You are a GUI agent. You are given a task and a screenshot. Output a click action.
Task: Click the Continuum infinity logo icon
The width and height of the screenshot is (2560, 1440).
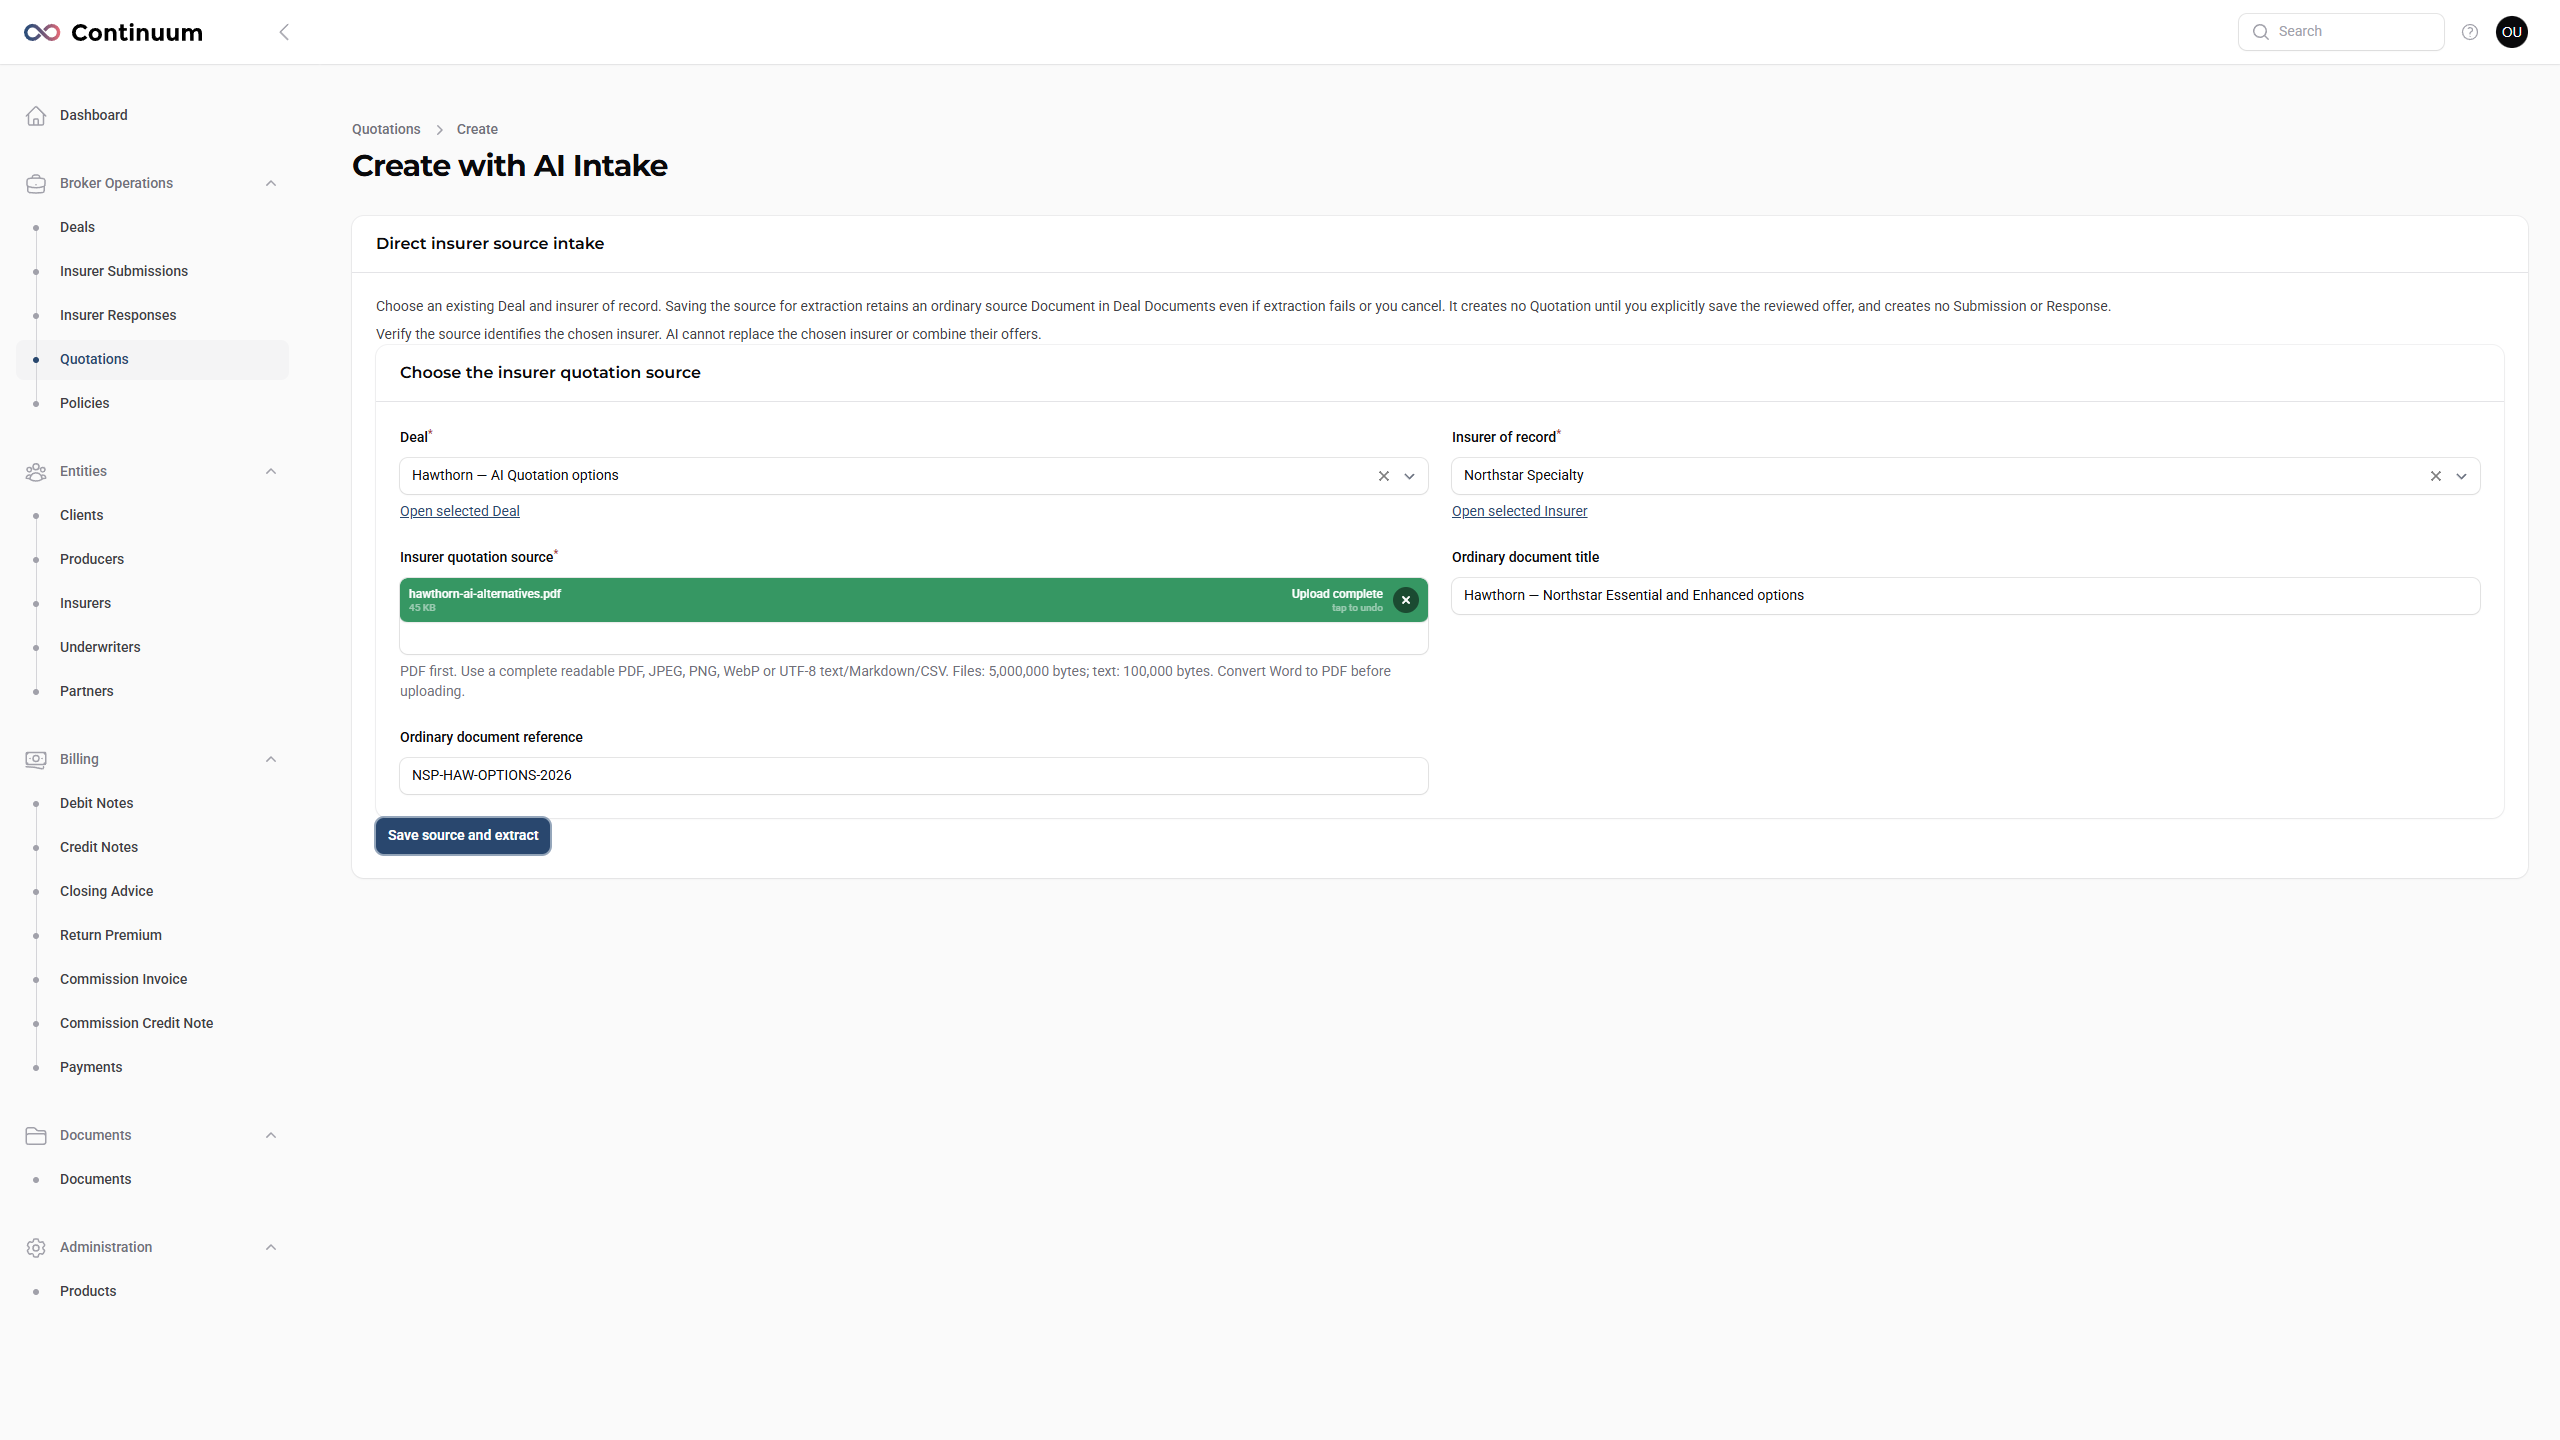(x=42, y=32)
